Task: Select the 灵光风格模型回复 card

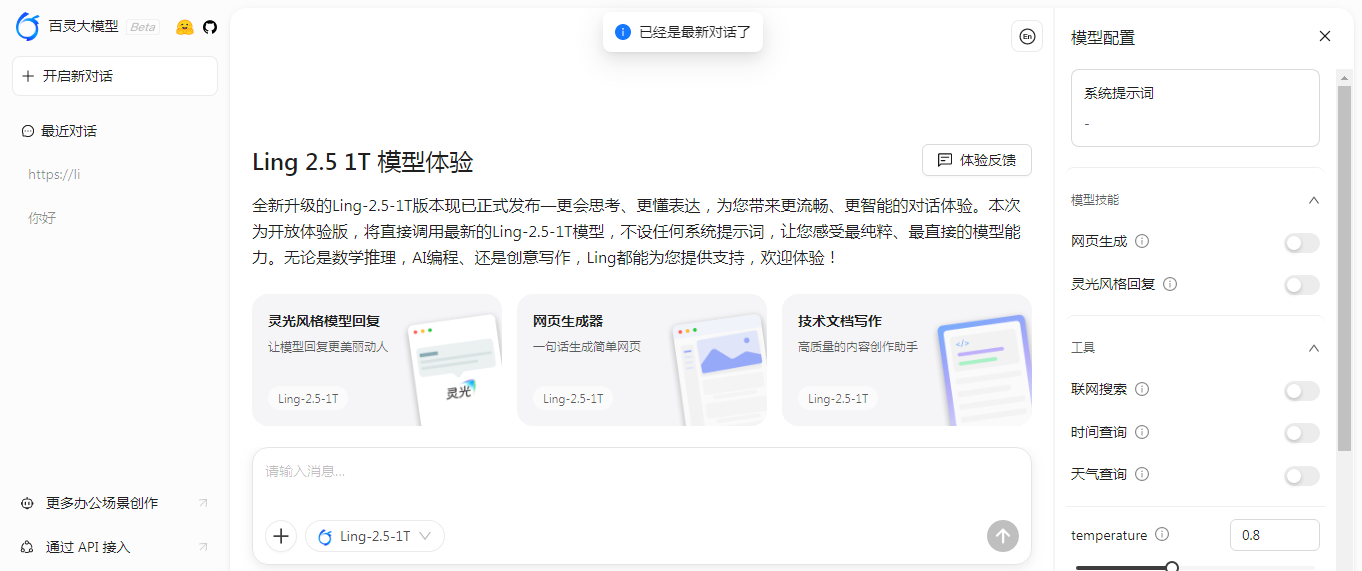Action: (x=377, y=360)
